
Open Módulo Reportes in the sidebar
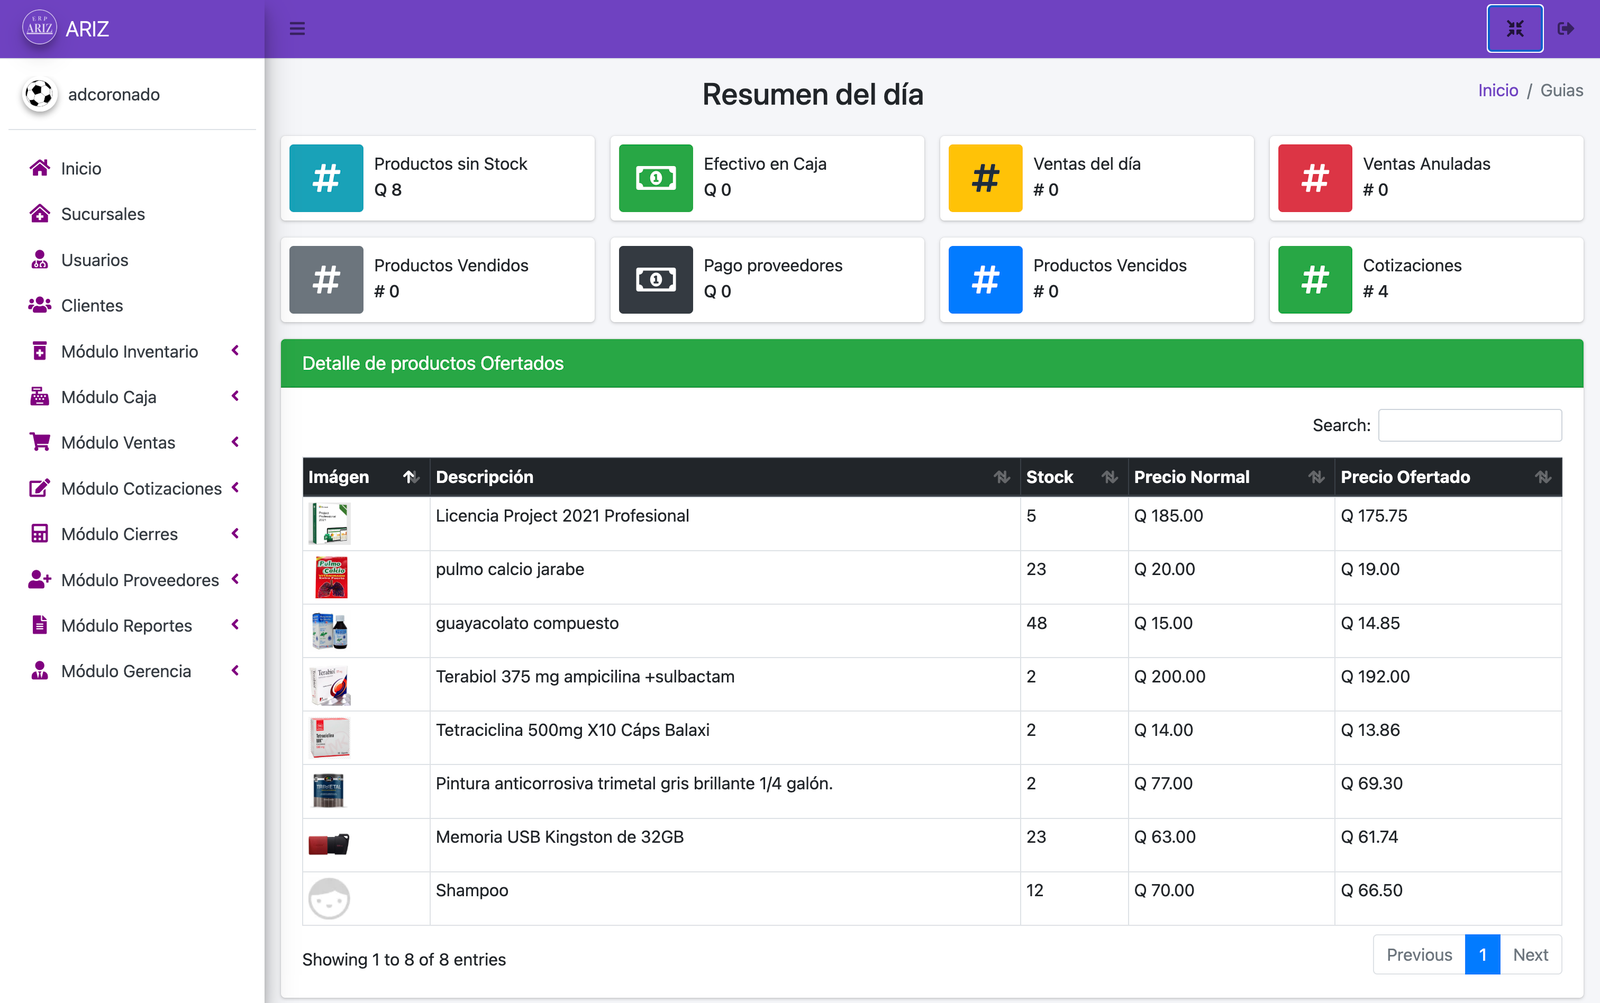(x=132, y=625)
